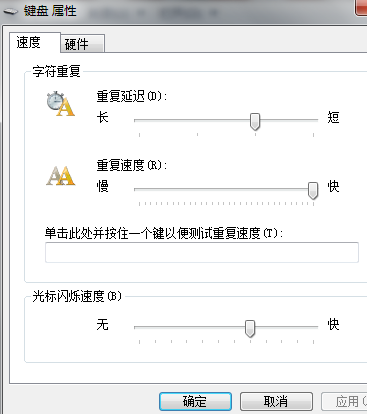Select the 速度 tab

(35, 43)
